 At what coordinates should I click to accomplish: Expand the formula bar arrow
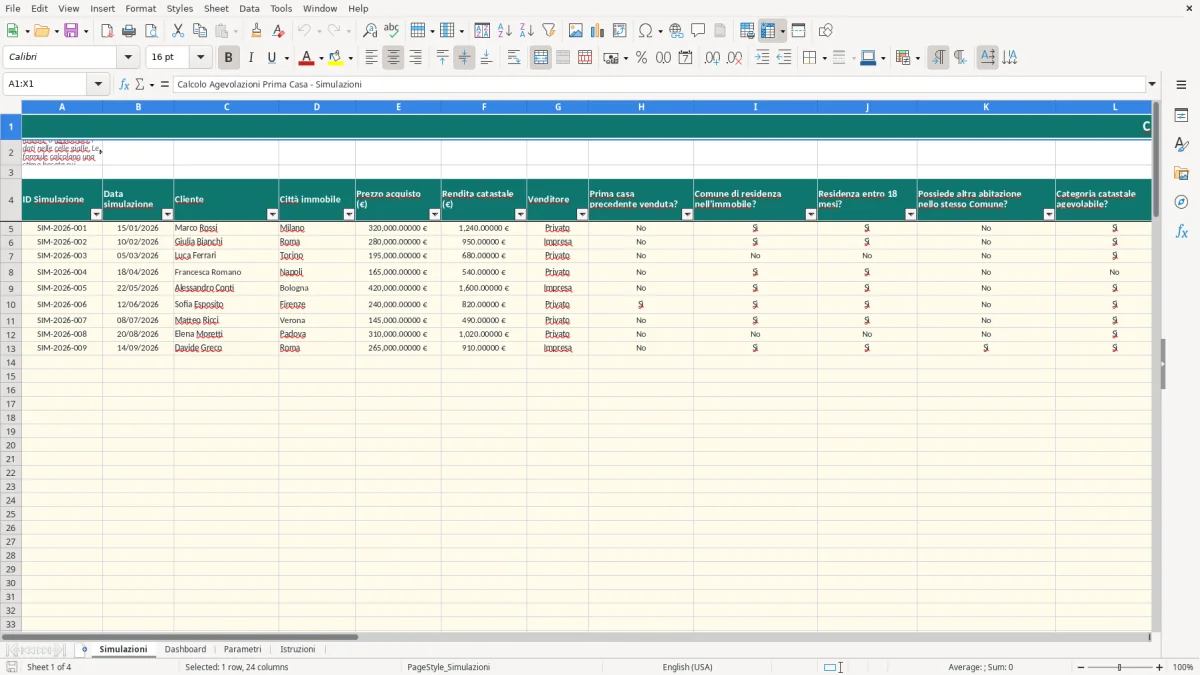[1152, 84]
